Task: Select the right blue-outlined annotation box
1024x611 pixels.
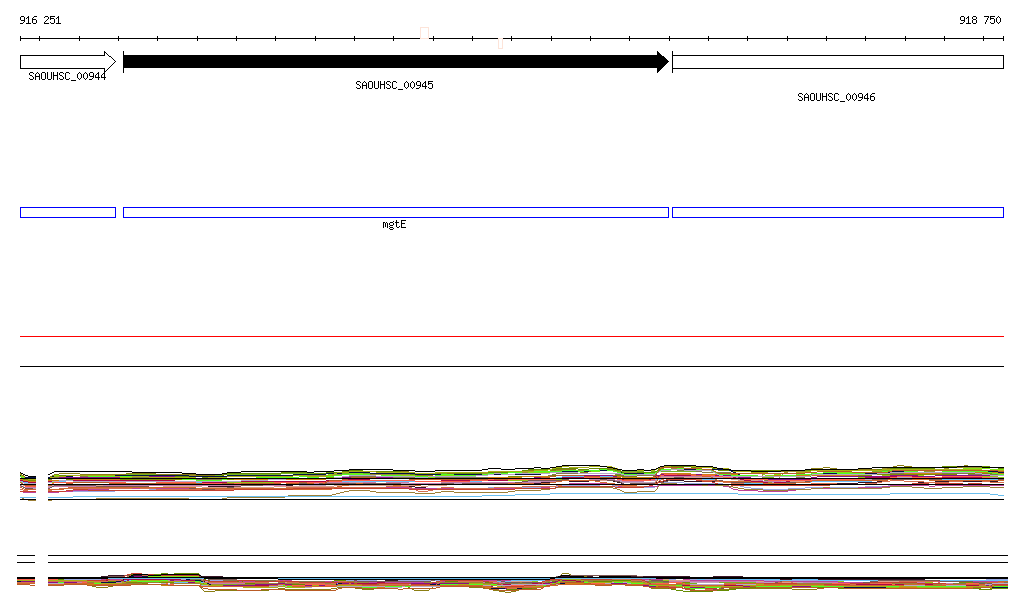Action: (837, 212)
